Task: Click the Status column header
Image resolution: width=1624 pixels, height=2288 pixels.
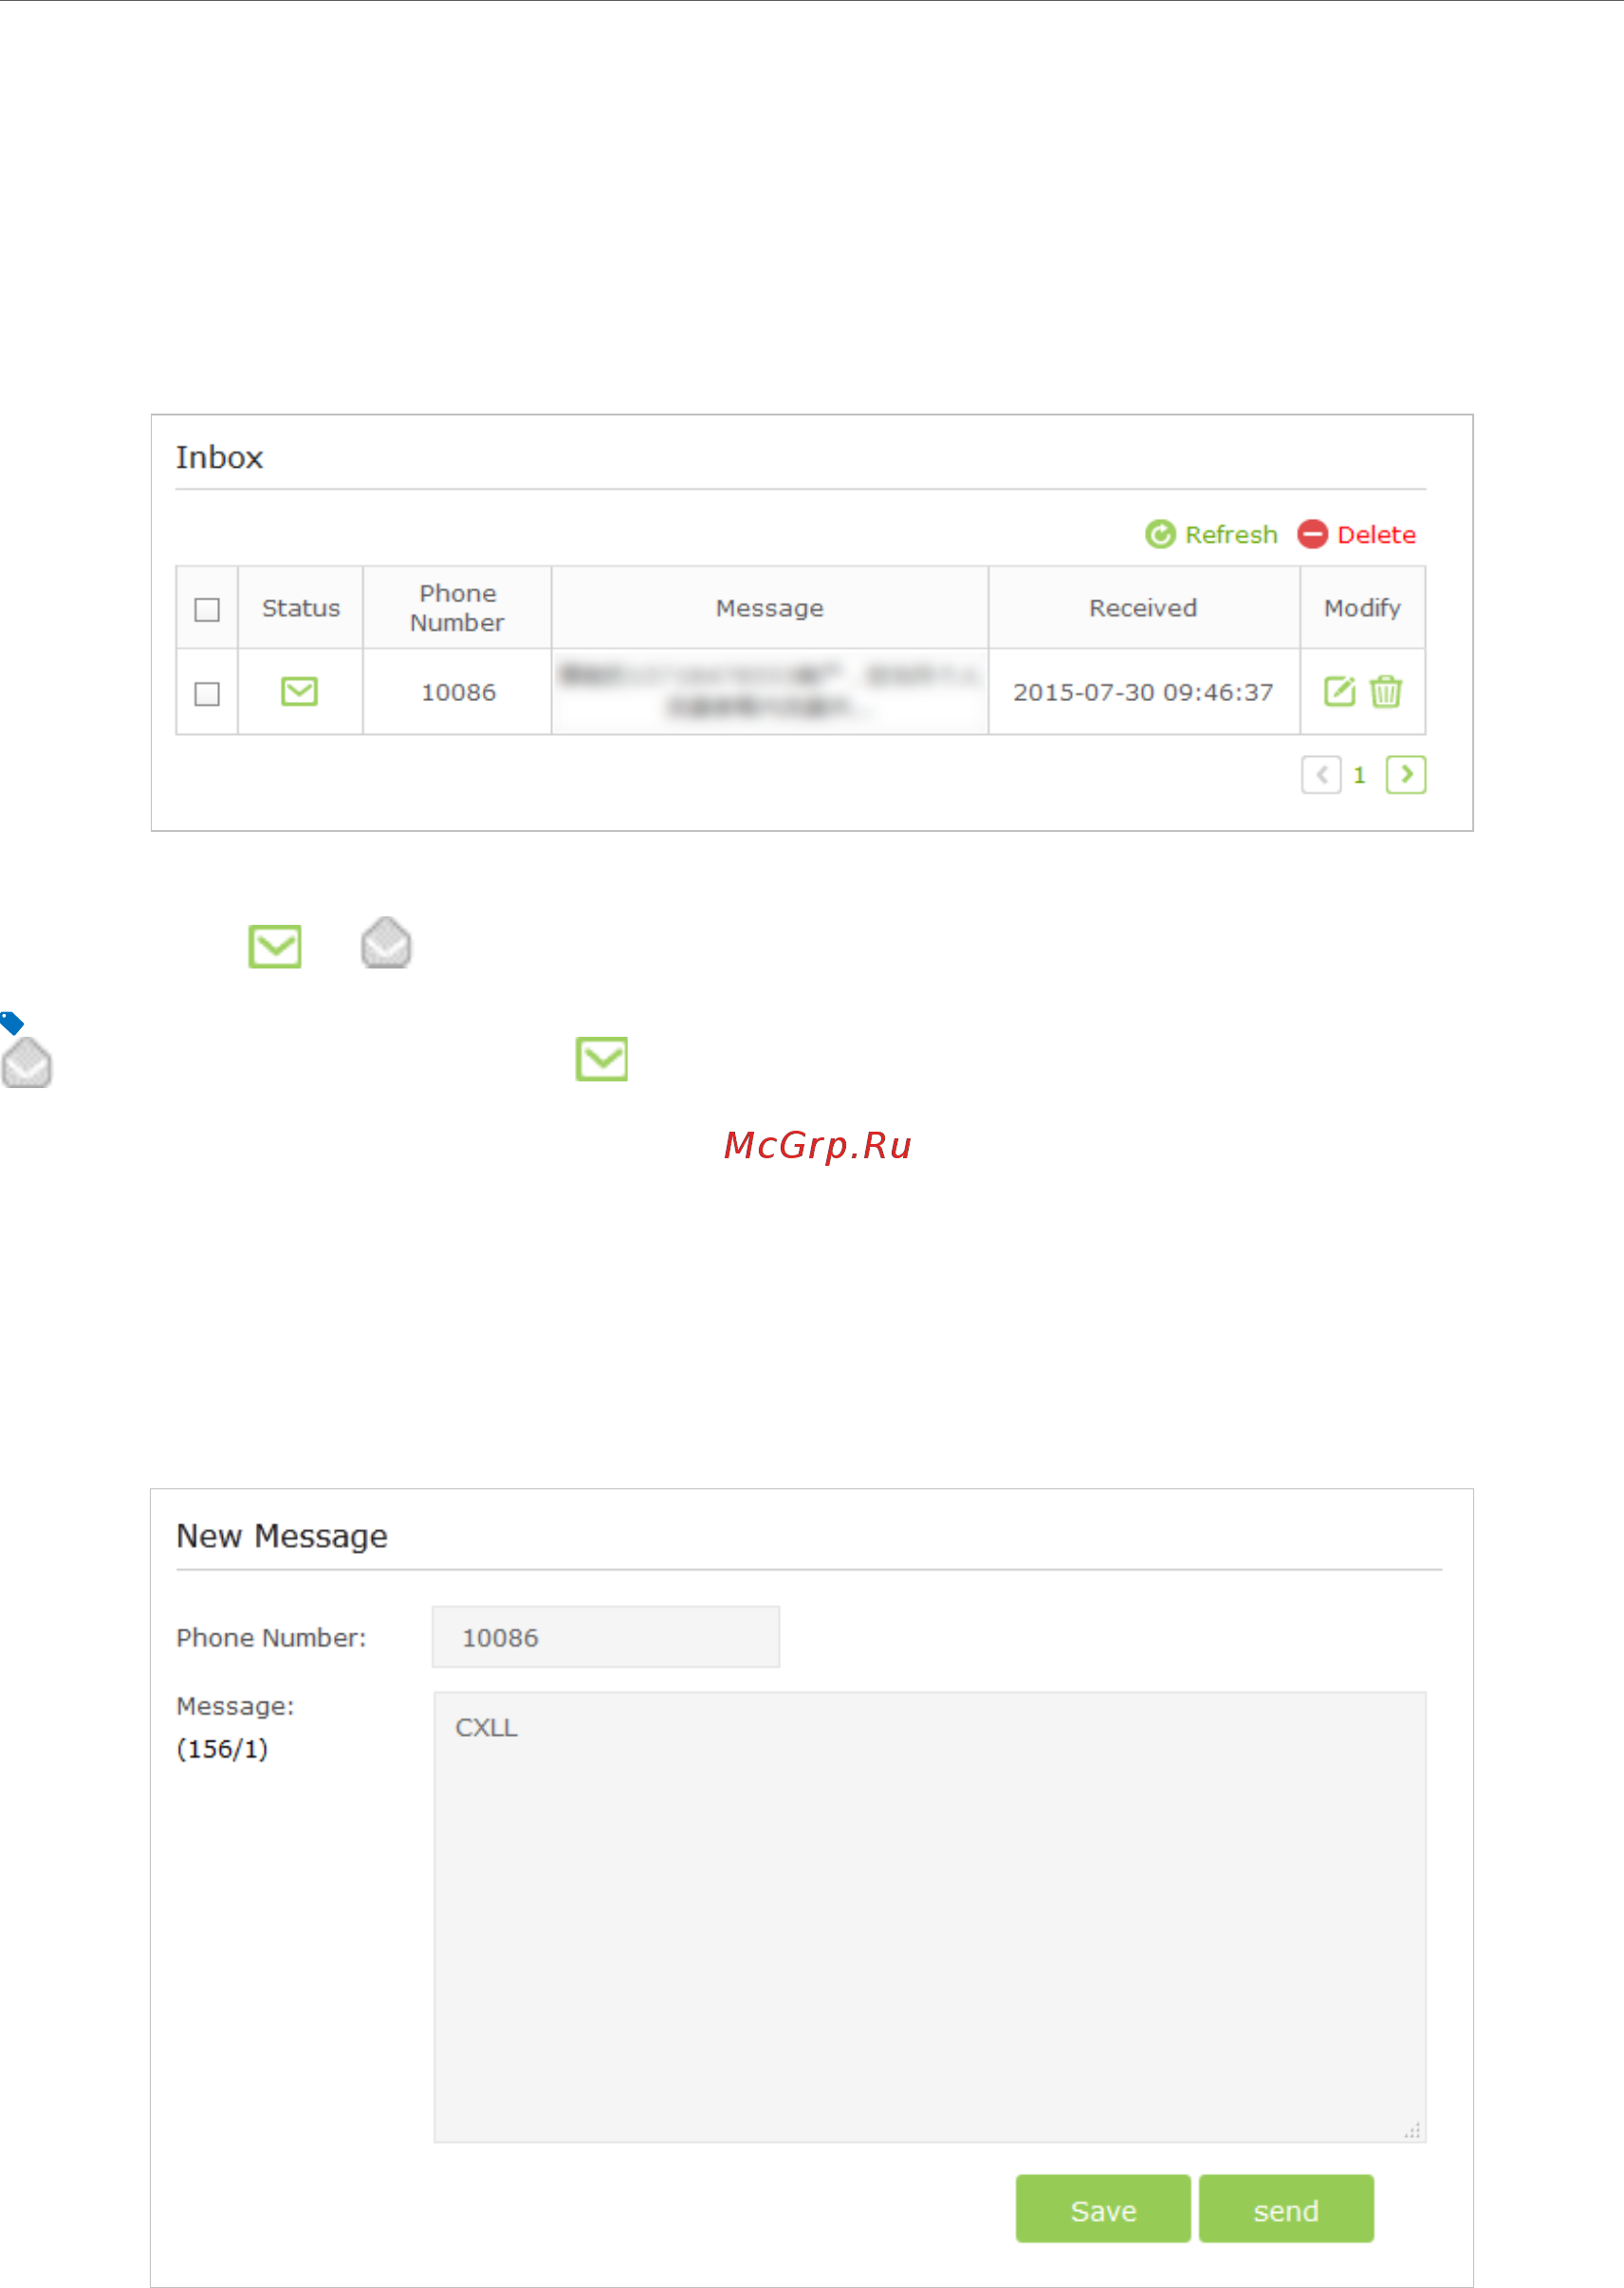Action: click(301, 608)
